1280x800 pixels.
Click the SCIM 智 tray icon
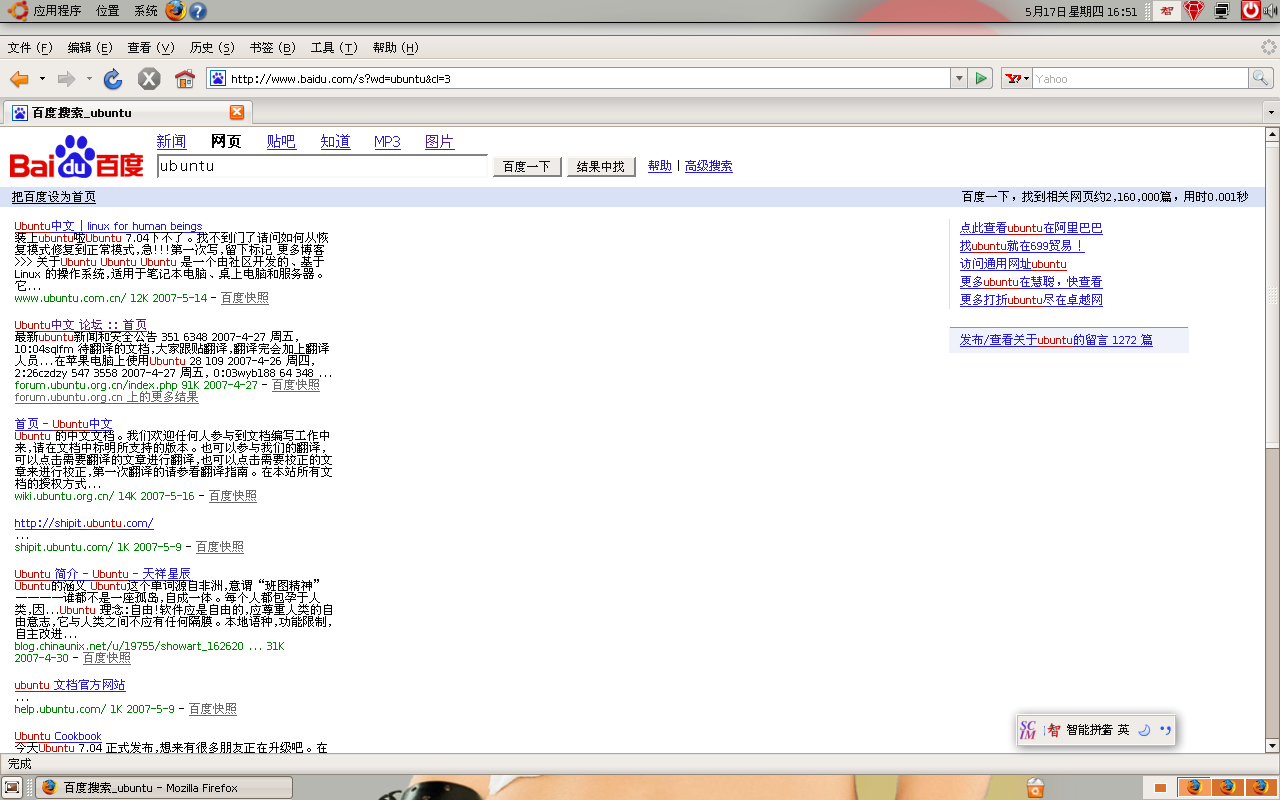point(1168,11)
